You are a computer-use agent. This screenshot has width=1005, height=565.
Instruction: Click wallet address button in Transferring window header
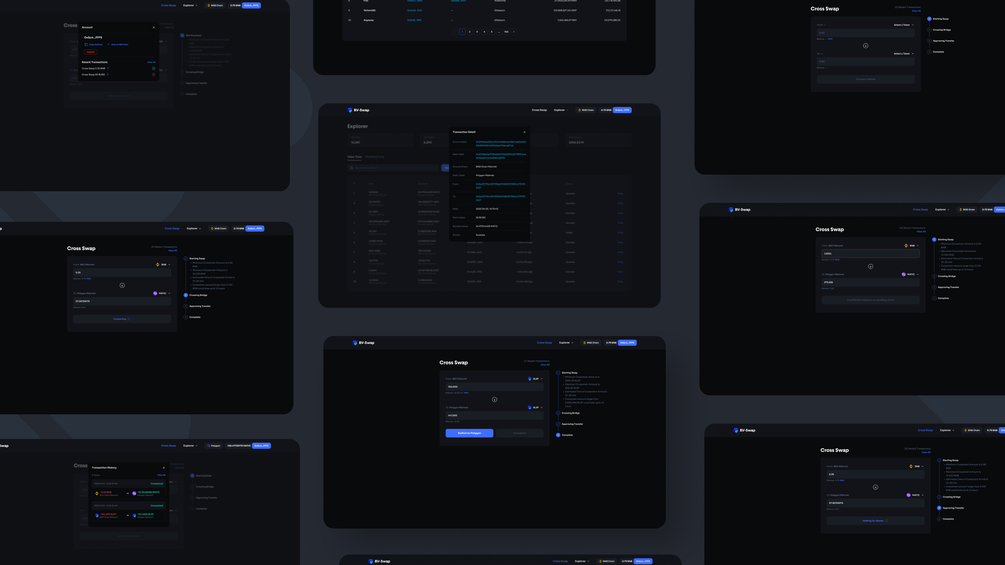click(x=255, y=229)
